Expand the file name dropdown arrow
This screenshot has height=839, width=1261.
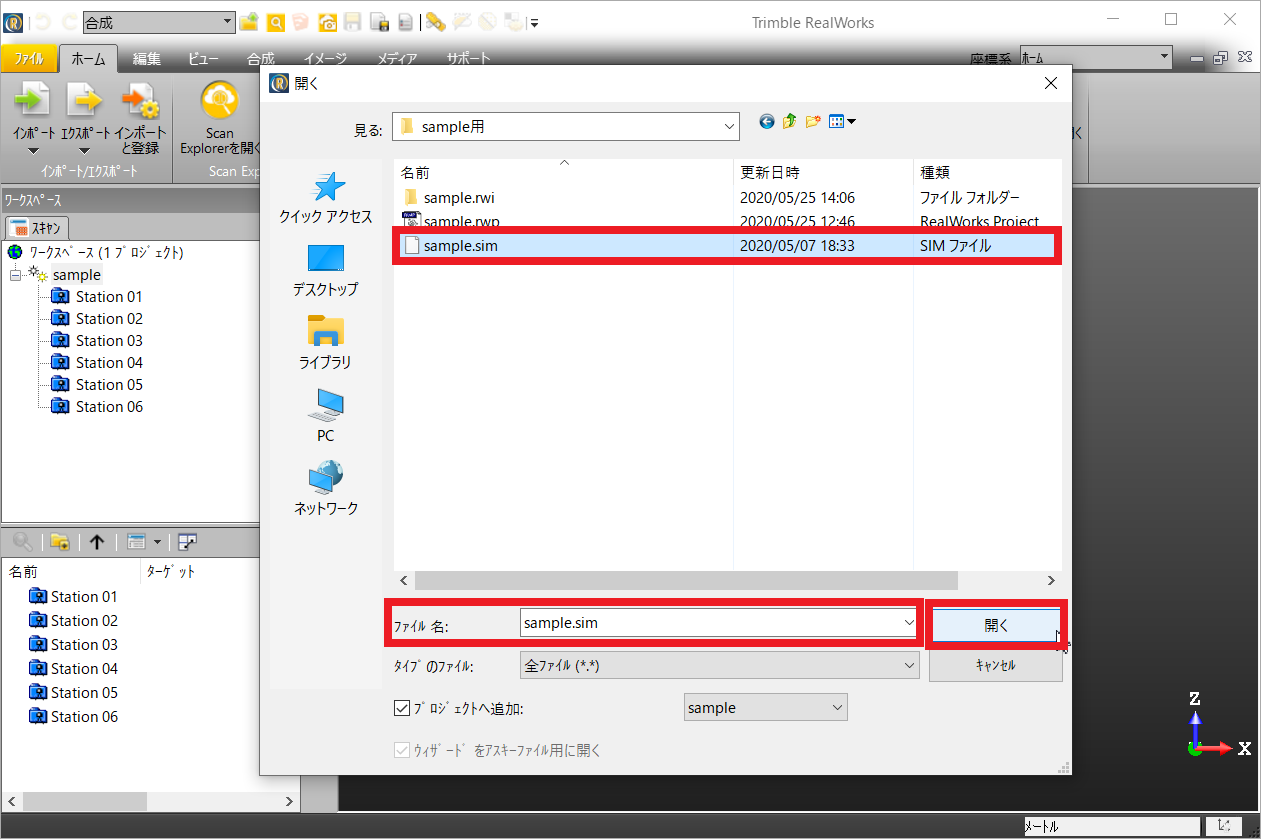point(908,623)
